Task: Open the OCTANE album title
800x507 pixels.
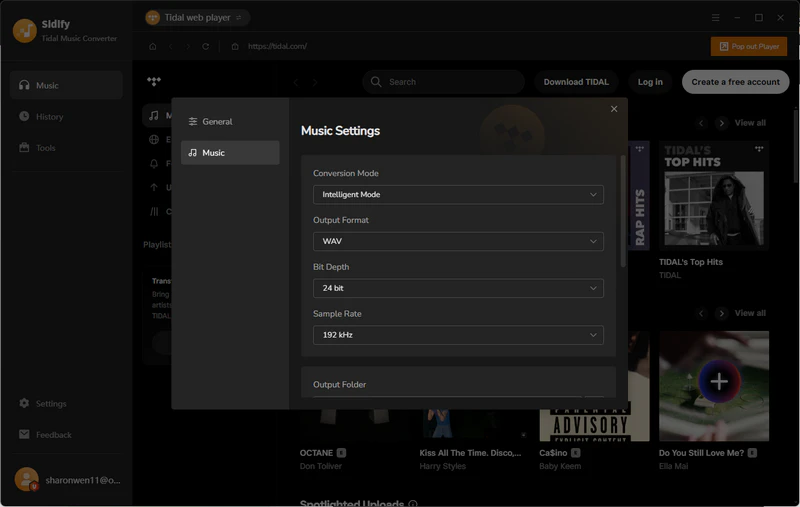Action: coord(316,453)
